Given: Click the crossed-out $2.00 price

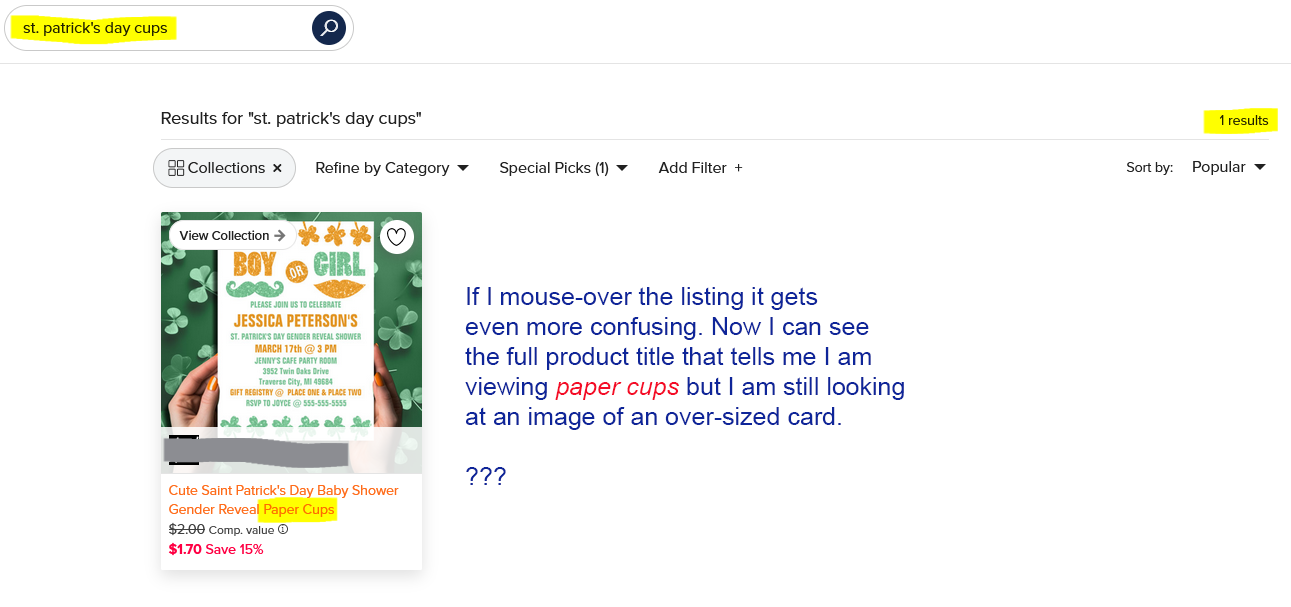Looking at the screenshot, I should click(187, 530).
